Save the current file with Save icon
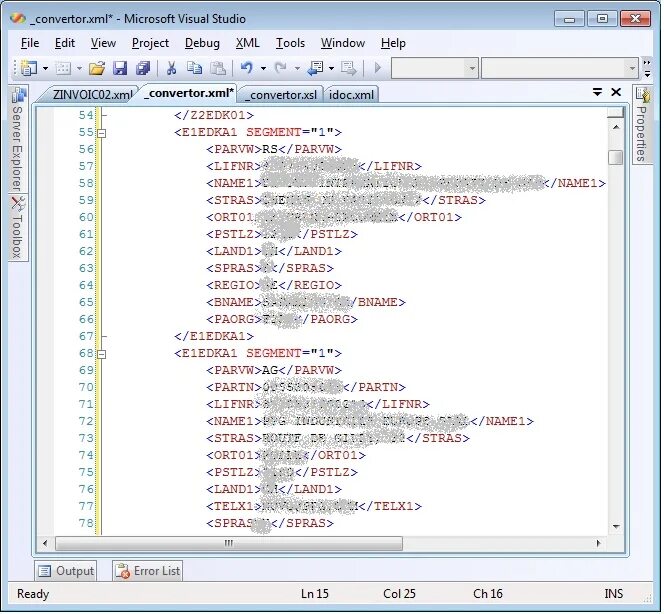 point(120,68)
